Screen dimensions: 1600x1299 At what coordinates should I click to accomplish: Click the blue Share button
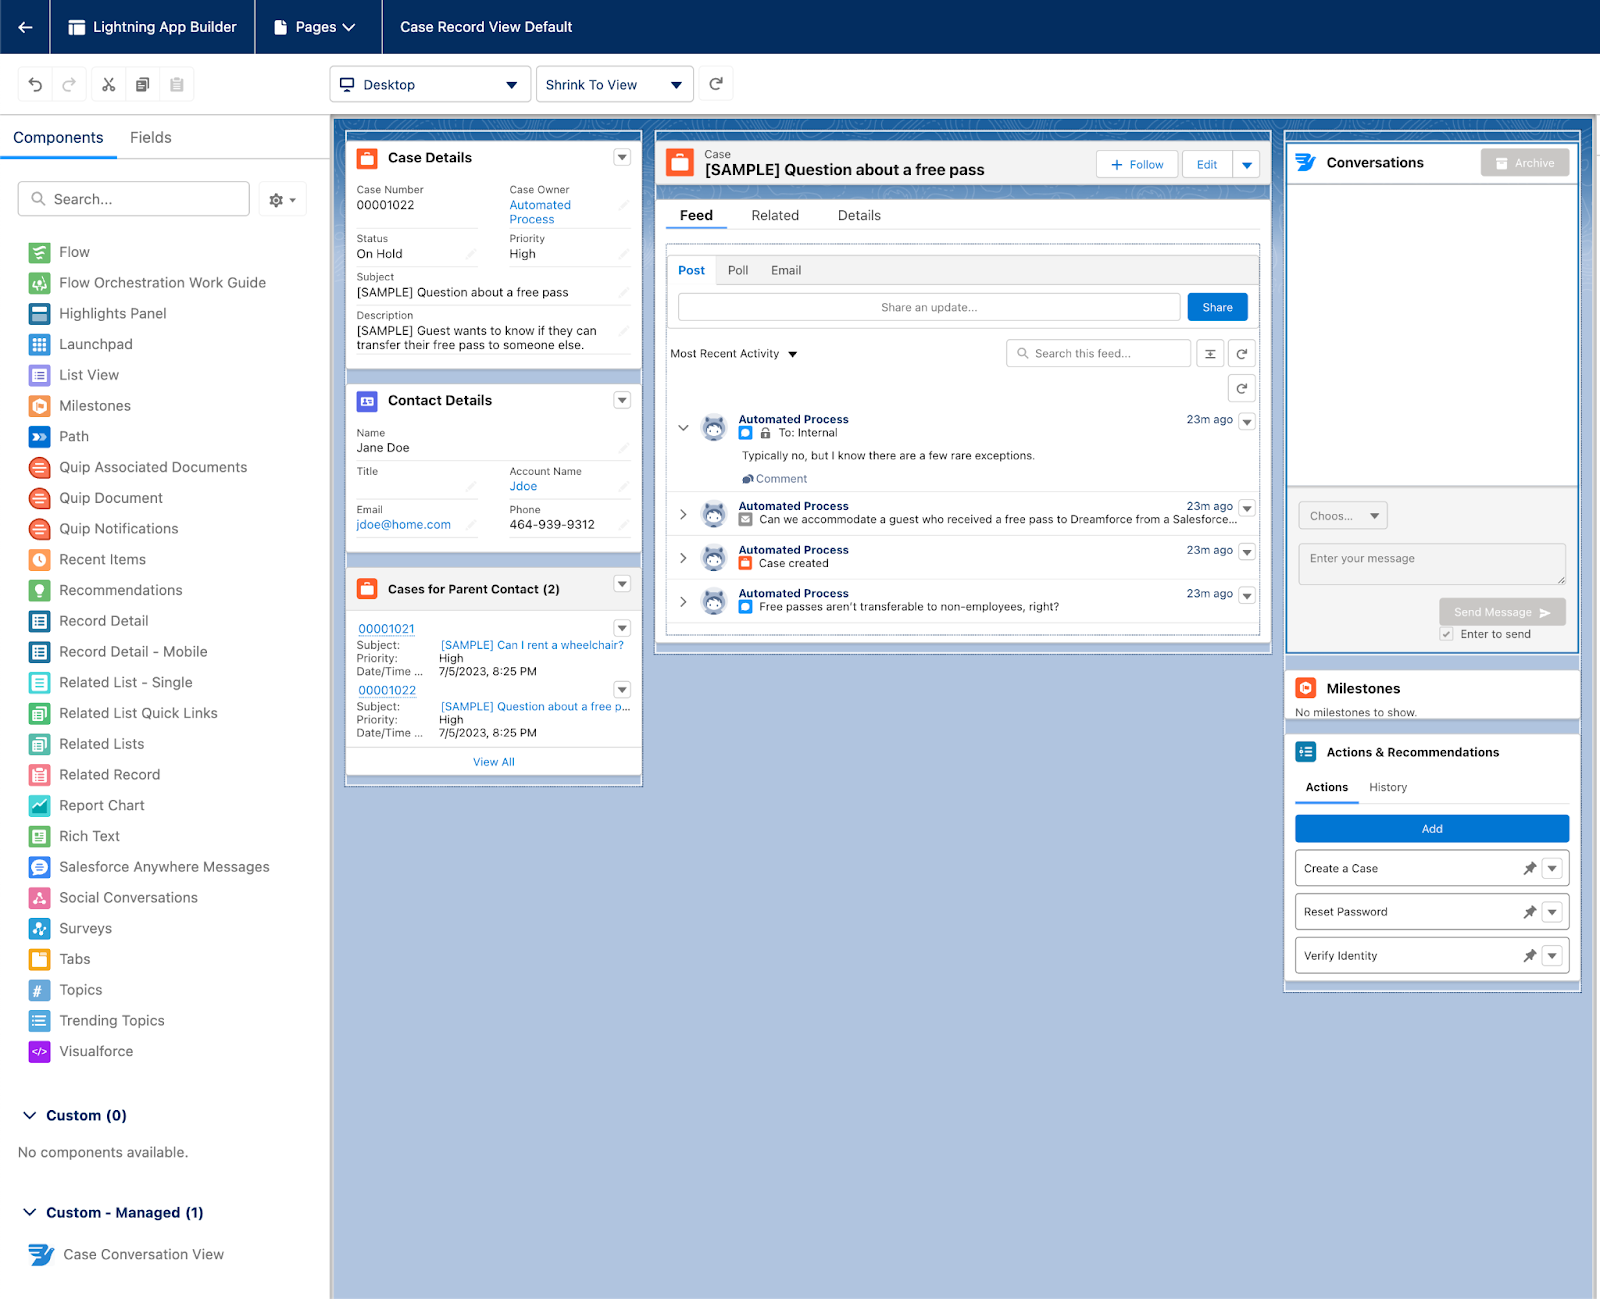point(1217,307)
